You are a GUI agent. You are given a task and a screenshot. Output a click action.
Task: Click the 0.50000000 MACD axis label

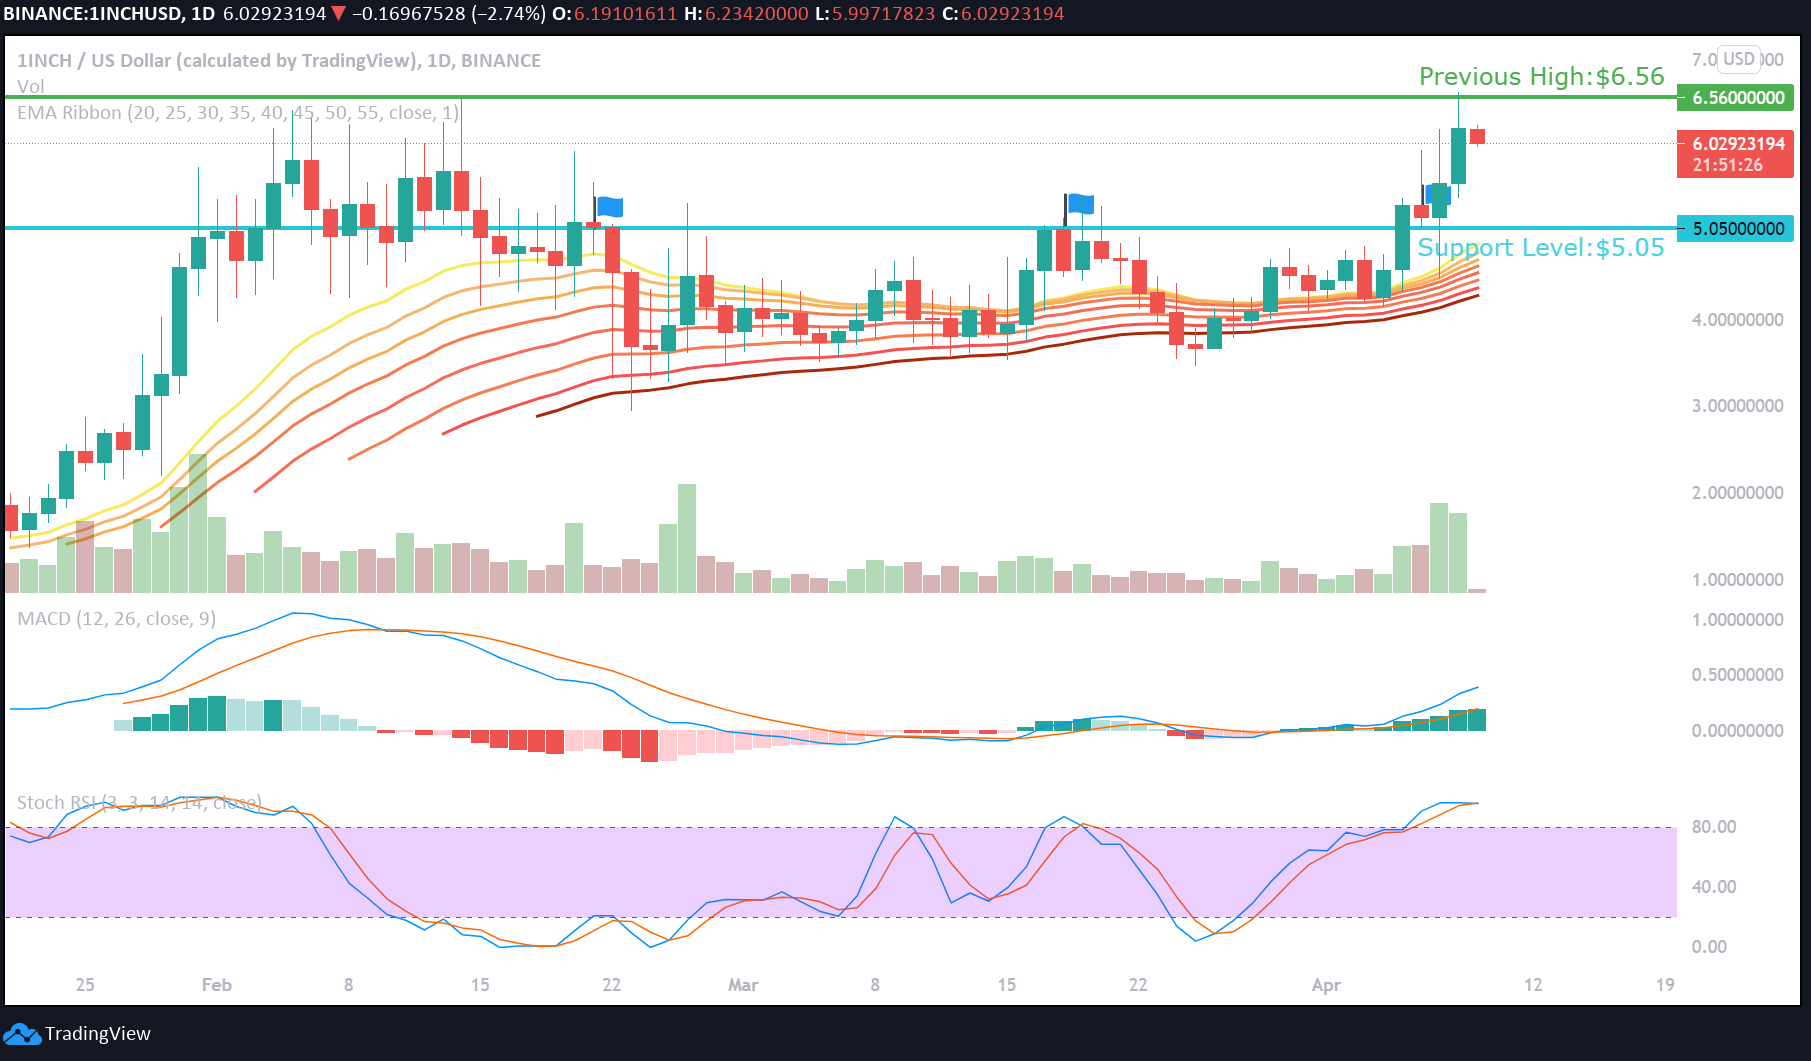point(1737,675)
